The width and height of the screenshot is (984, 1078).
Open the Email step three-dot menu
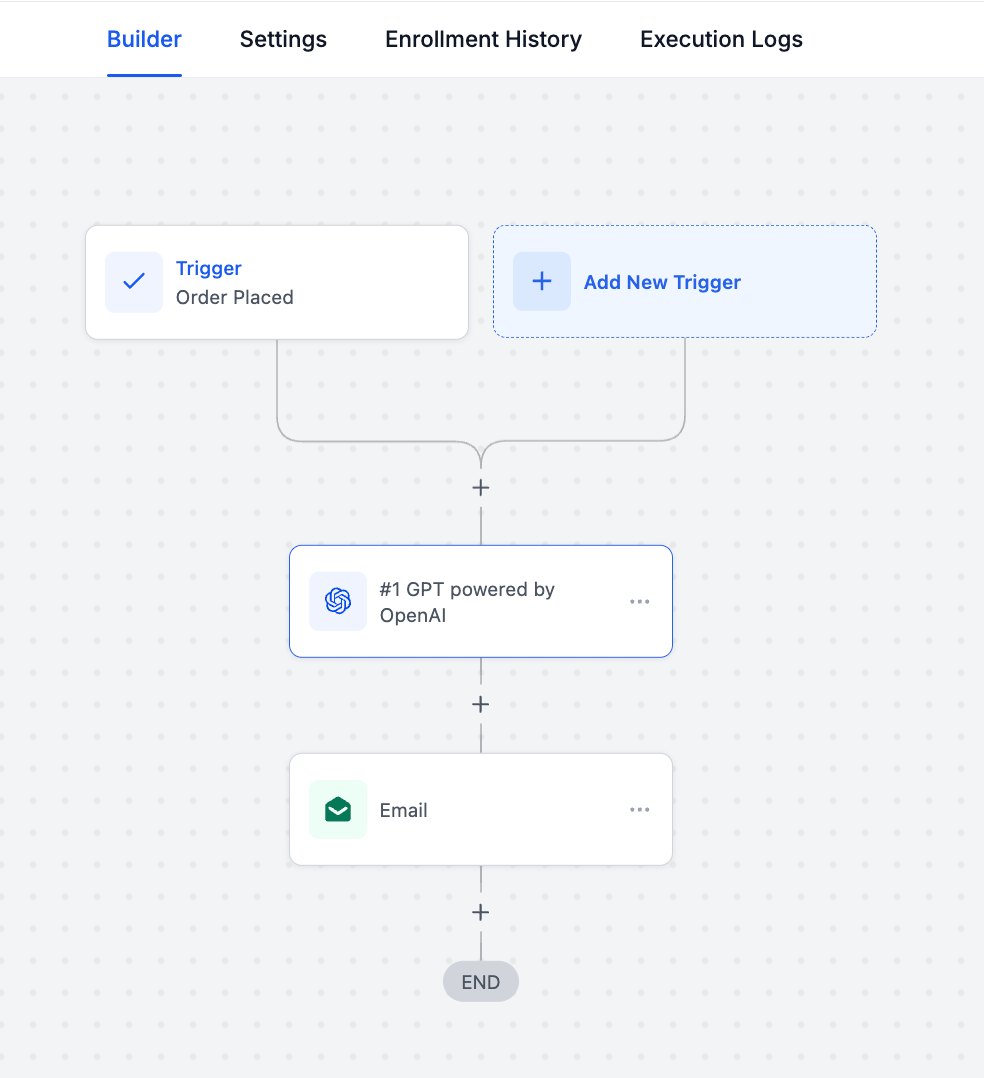(x=640, y=810)
